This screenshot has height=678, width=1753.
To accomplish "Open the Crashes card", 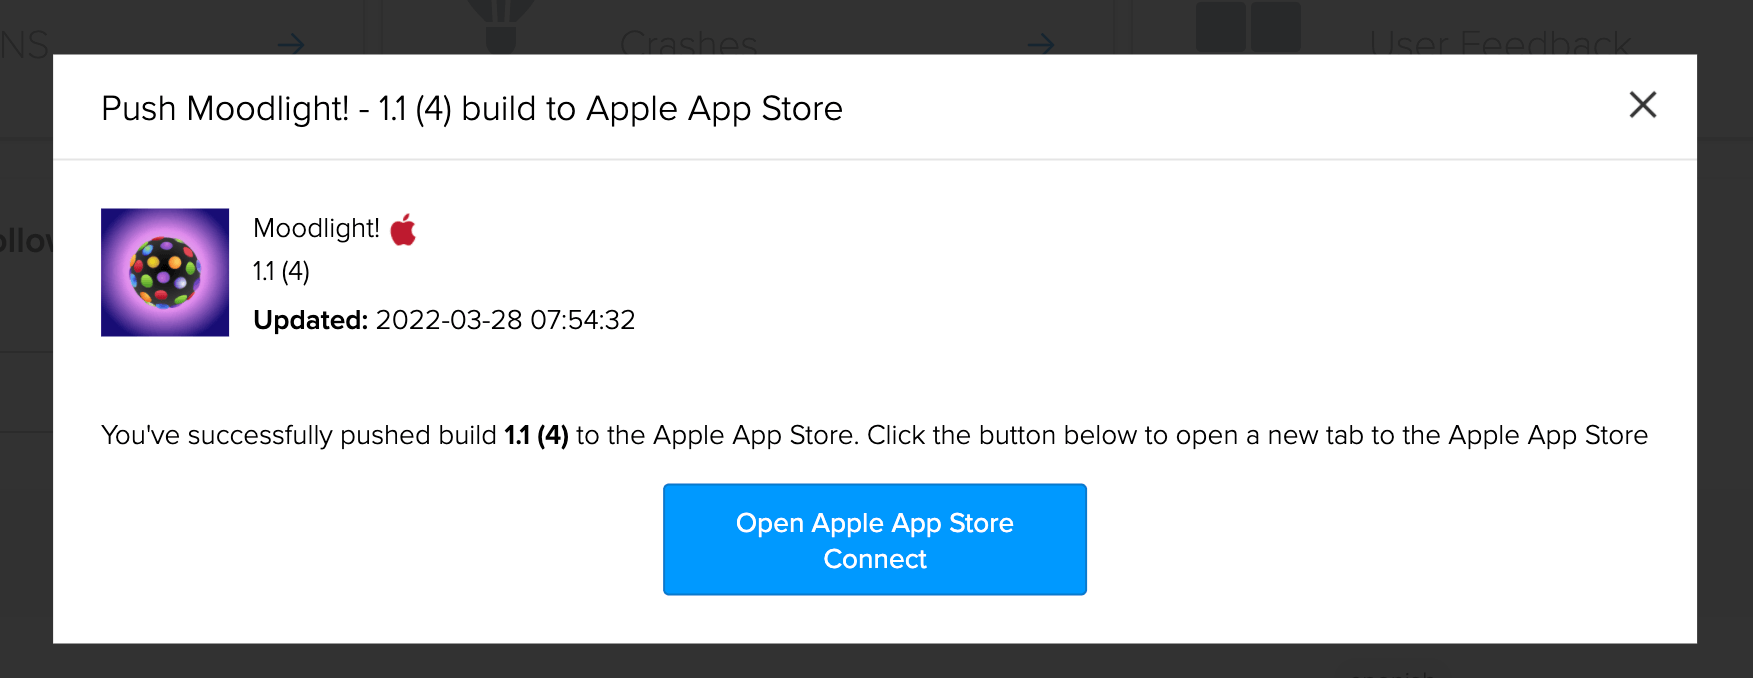I will [x=688, y=44].
